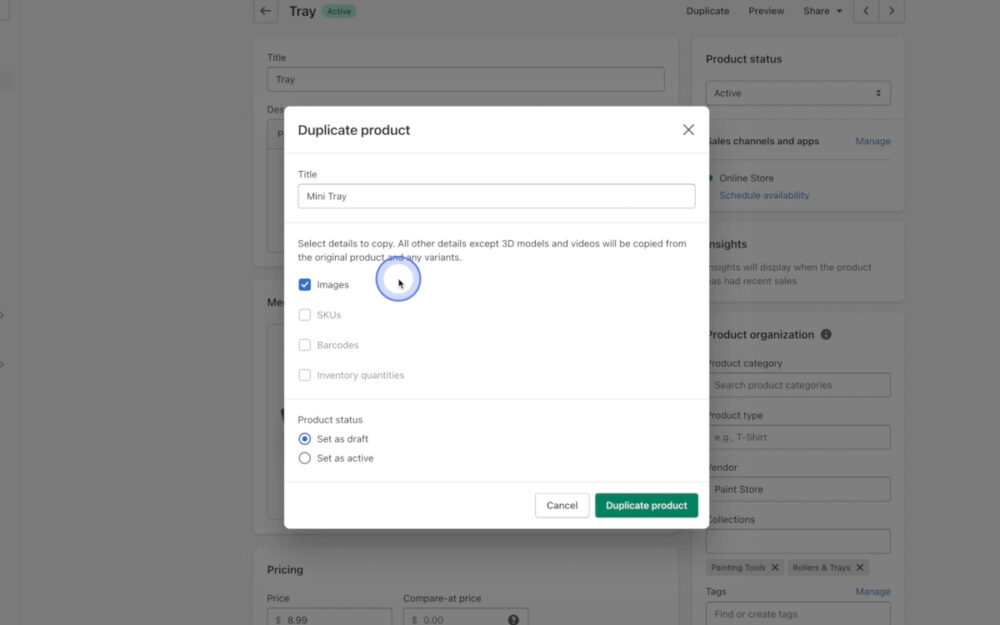Screen dimensions: 1000x625
Task: Click Cancel in the dialog
Action: [561, 505]
